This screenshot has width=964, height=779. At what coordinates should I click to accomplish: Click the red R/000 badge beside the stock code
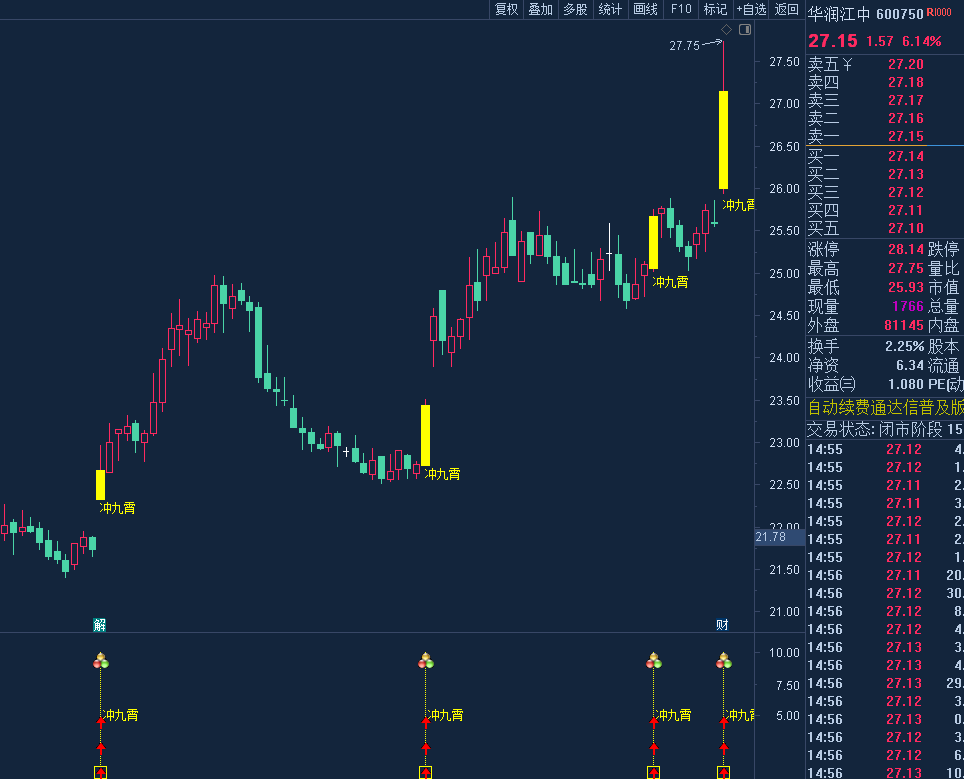(x=938, y=13)
